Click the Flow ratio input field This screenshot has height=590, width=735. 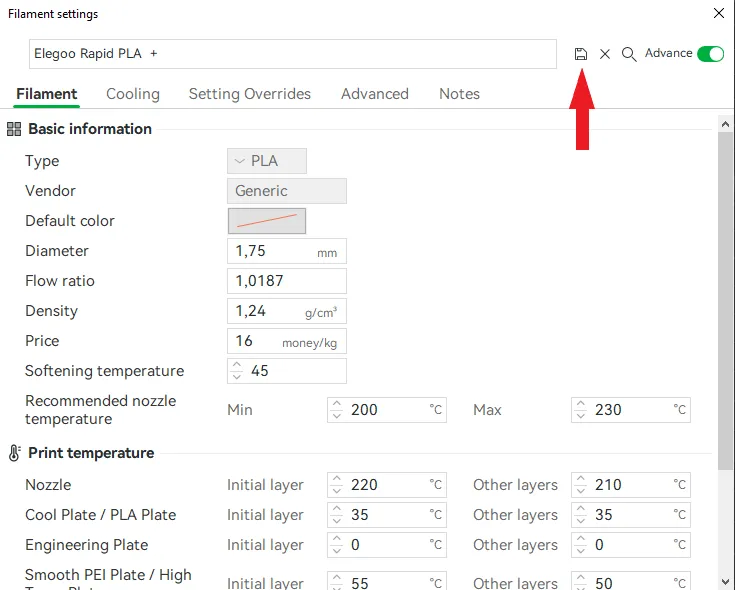[286, 281]
